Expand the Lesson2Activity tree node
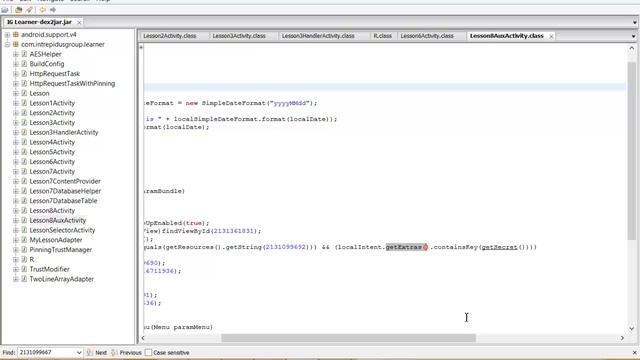Viewport: 640px width, 360px height. click(16, 113)
